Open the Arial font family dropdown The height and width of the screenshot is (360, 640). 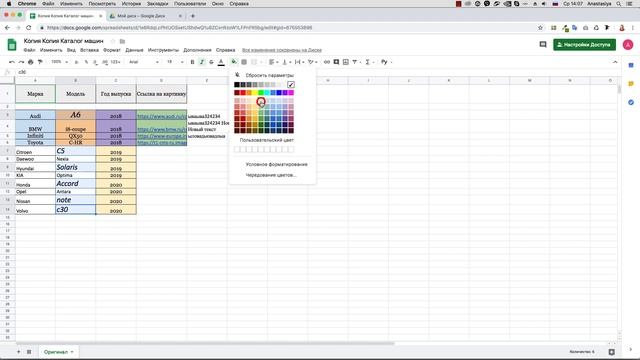tap(144, 62)
